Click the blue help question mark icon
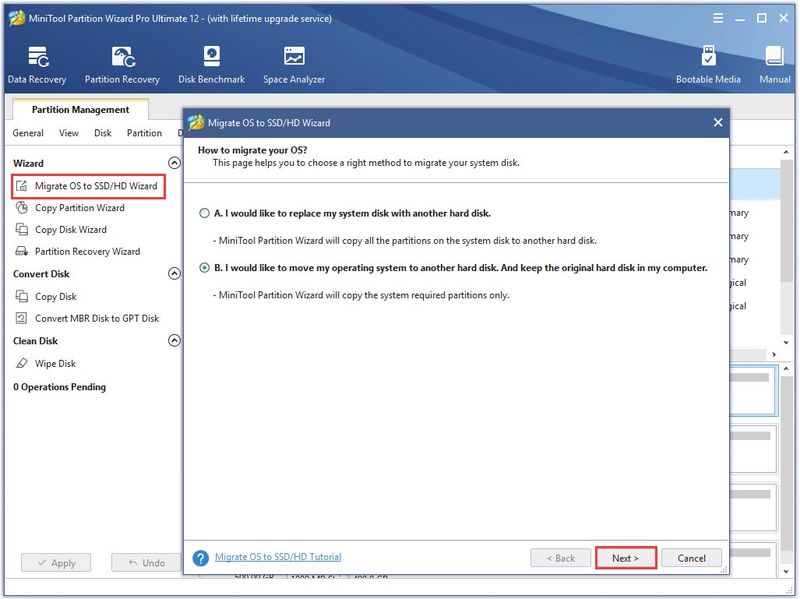Image resolution: width=800 pixels, height=599 pixels. point(201,558)
